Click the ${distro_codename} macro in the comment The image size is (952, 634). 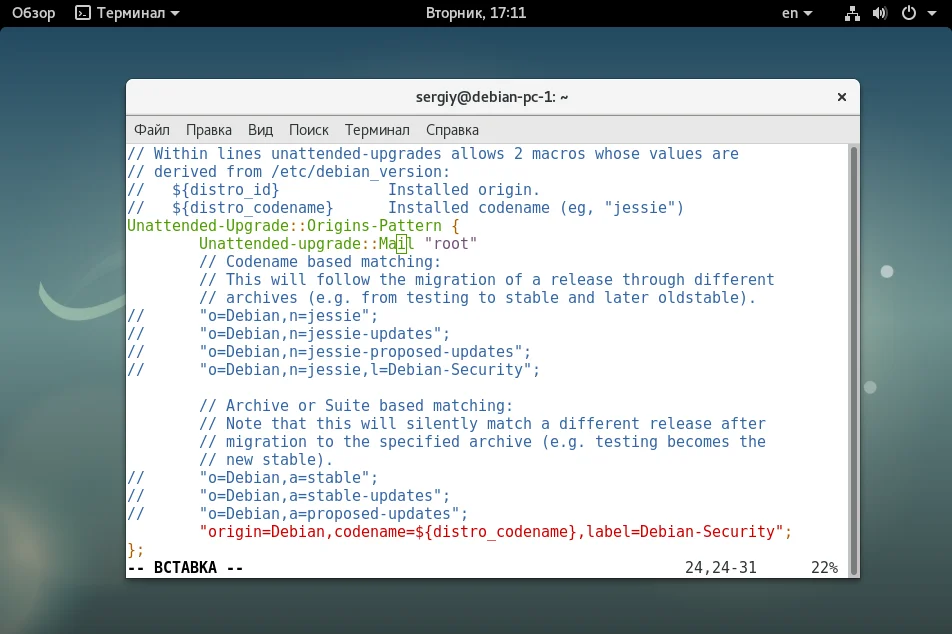[253, 208]
